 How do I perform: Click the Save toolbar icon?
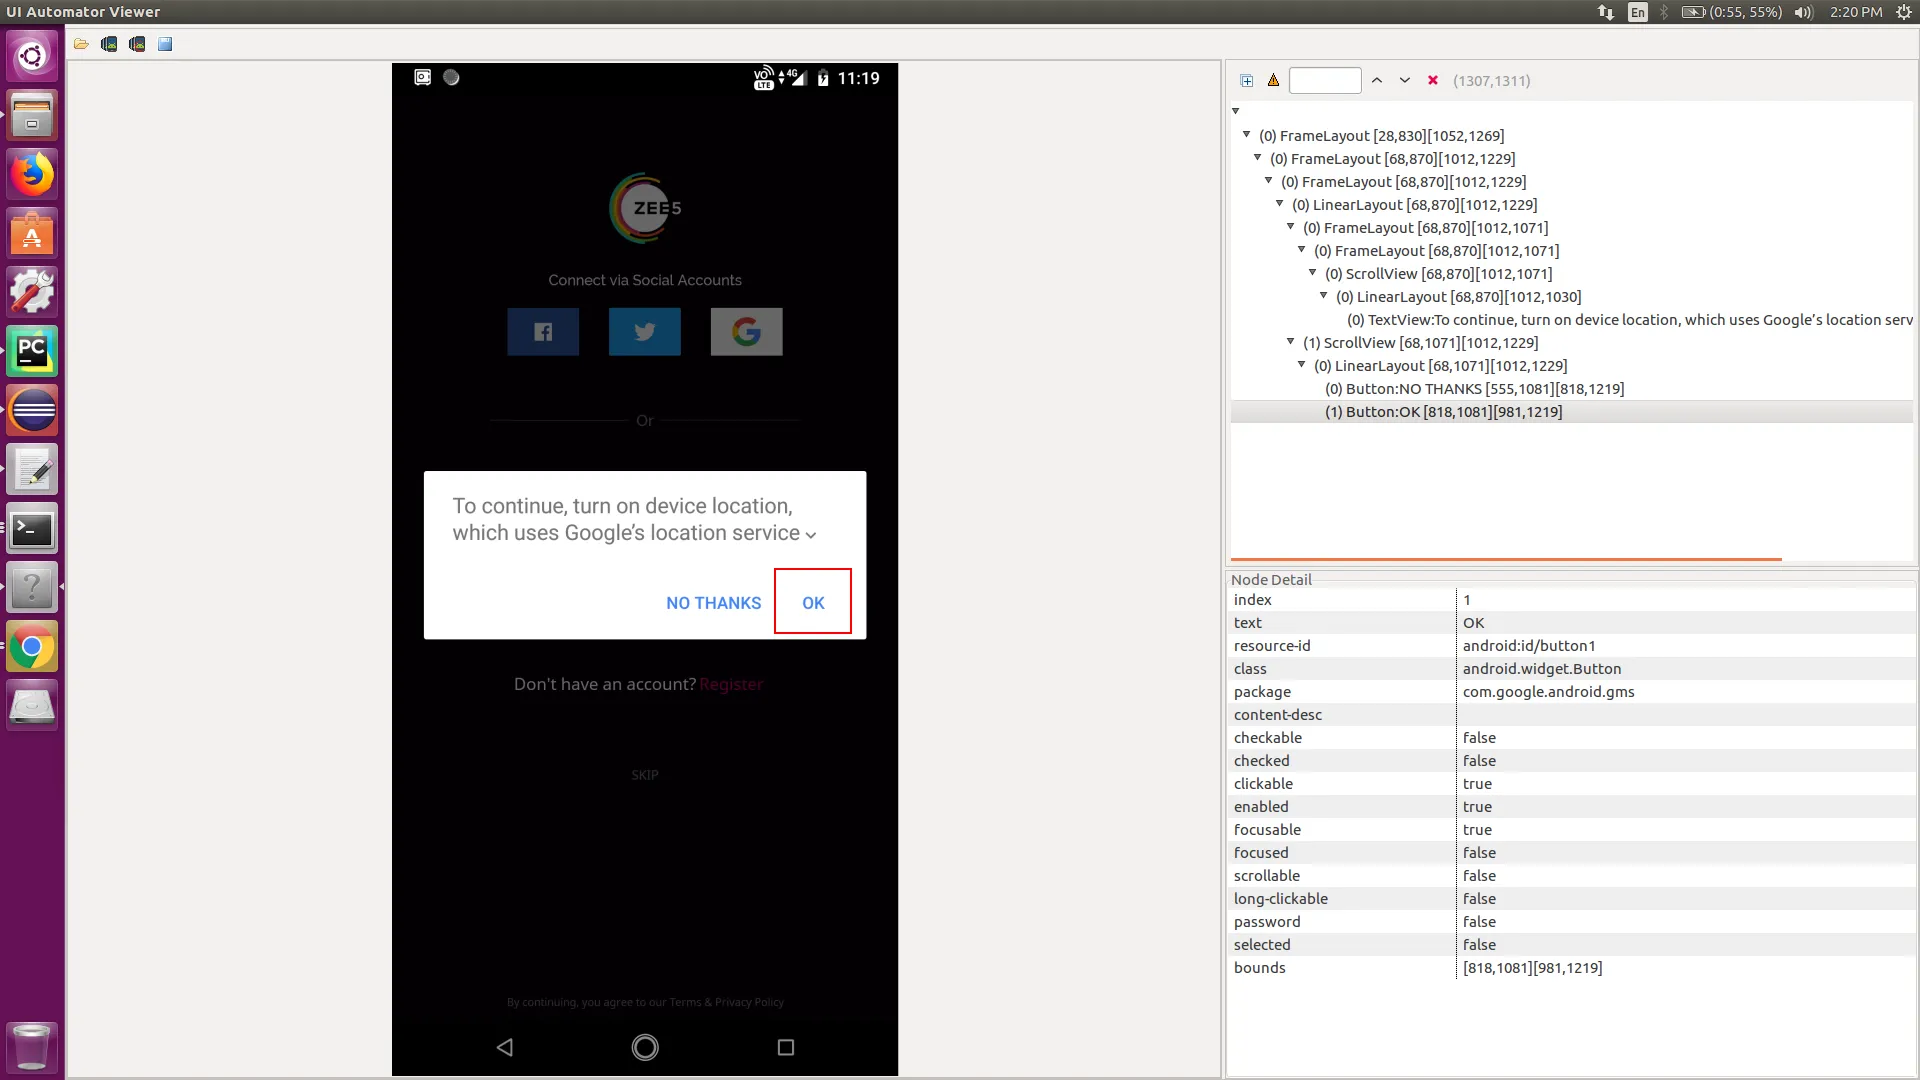click(165, 44)
